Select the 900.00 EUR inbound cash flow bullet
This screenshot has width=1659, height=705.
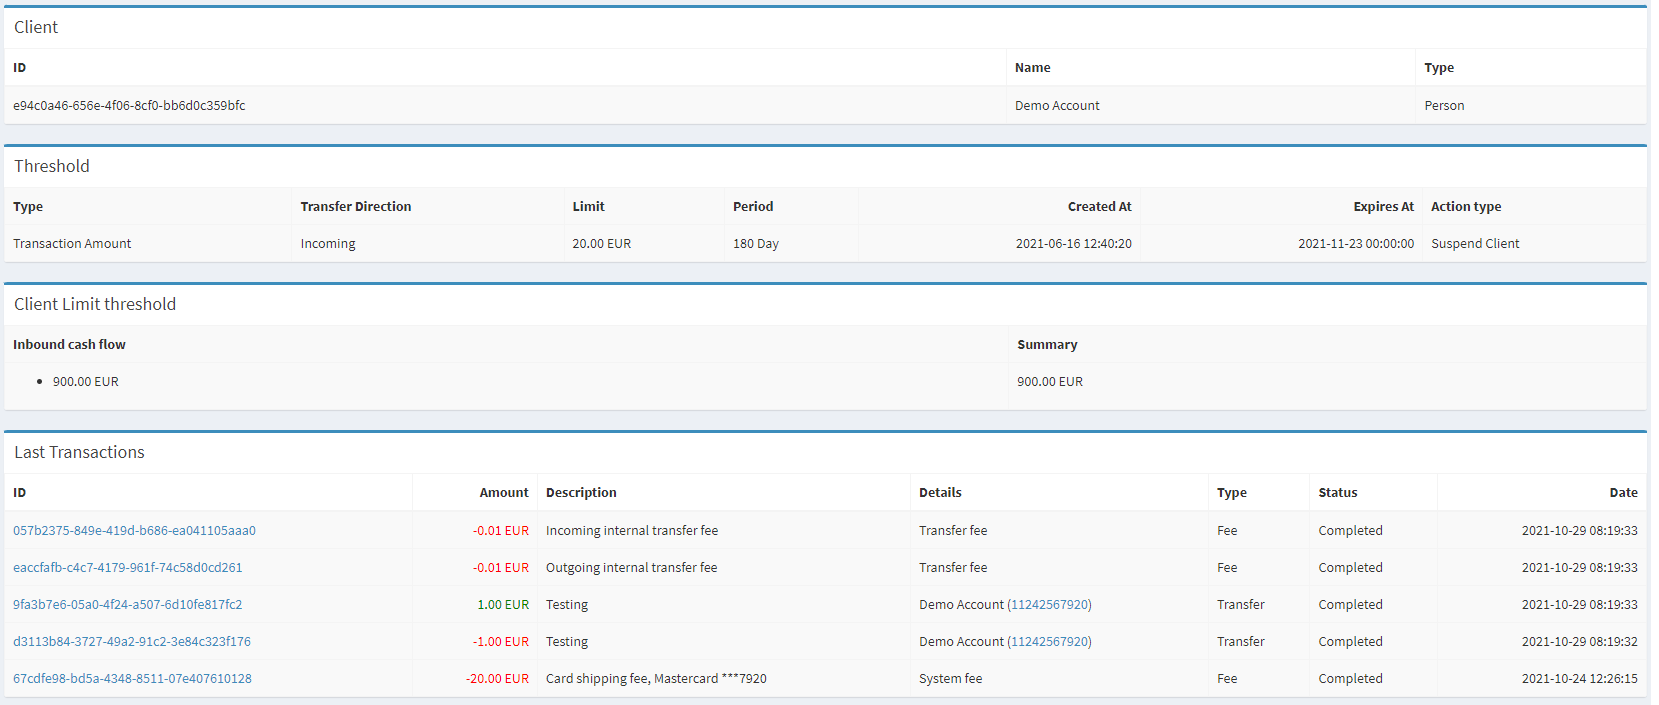85,382
